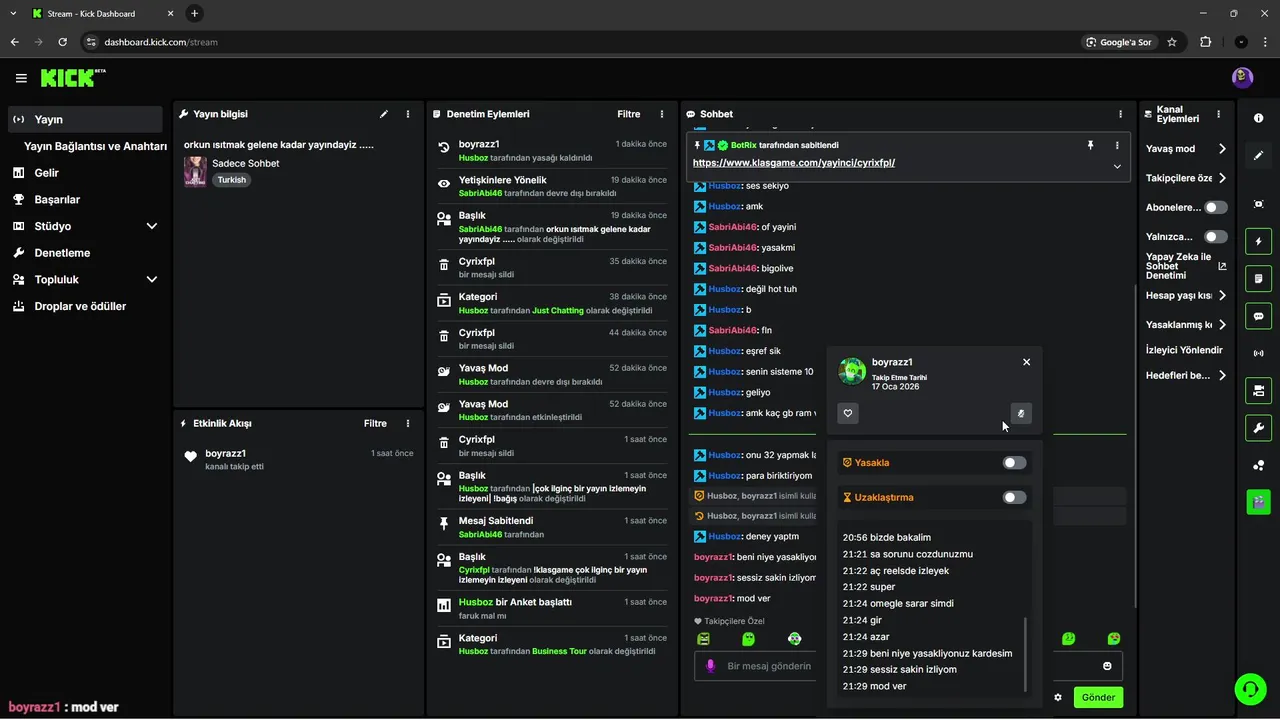Toggle the Uzaklaştırma timeout switch
Viewport: 1280px width, 720px height.
(1014, 497)
